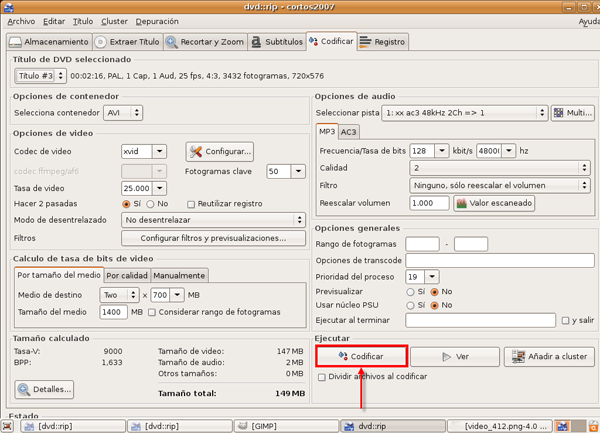Expand the Modo de desentrelazado dropdown
This screenshot has height=433, width=600.
point(213,220)
